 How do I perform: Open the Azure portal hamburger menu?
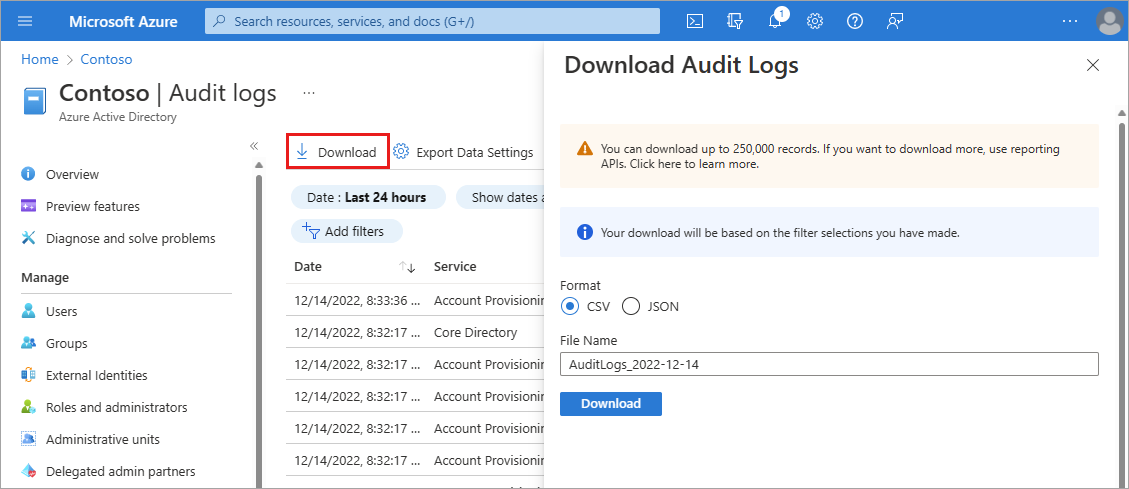coord(25,21)
